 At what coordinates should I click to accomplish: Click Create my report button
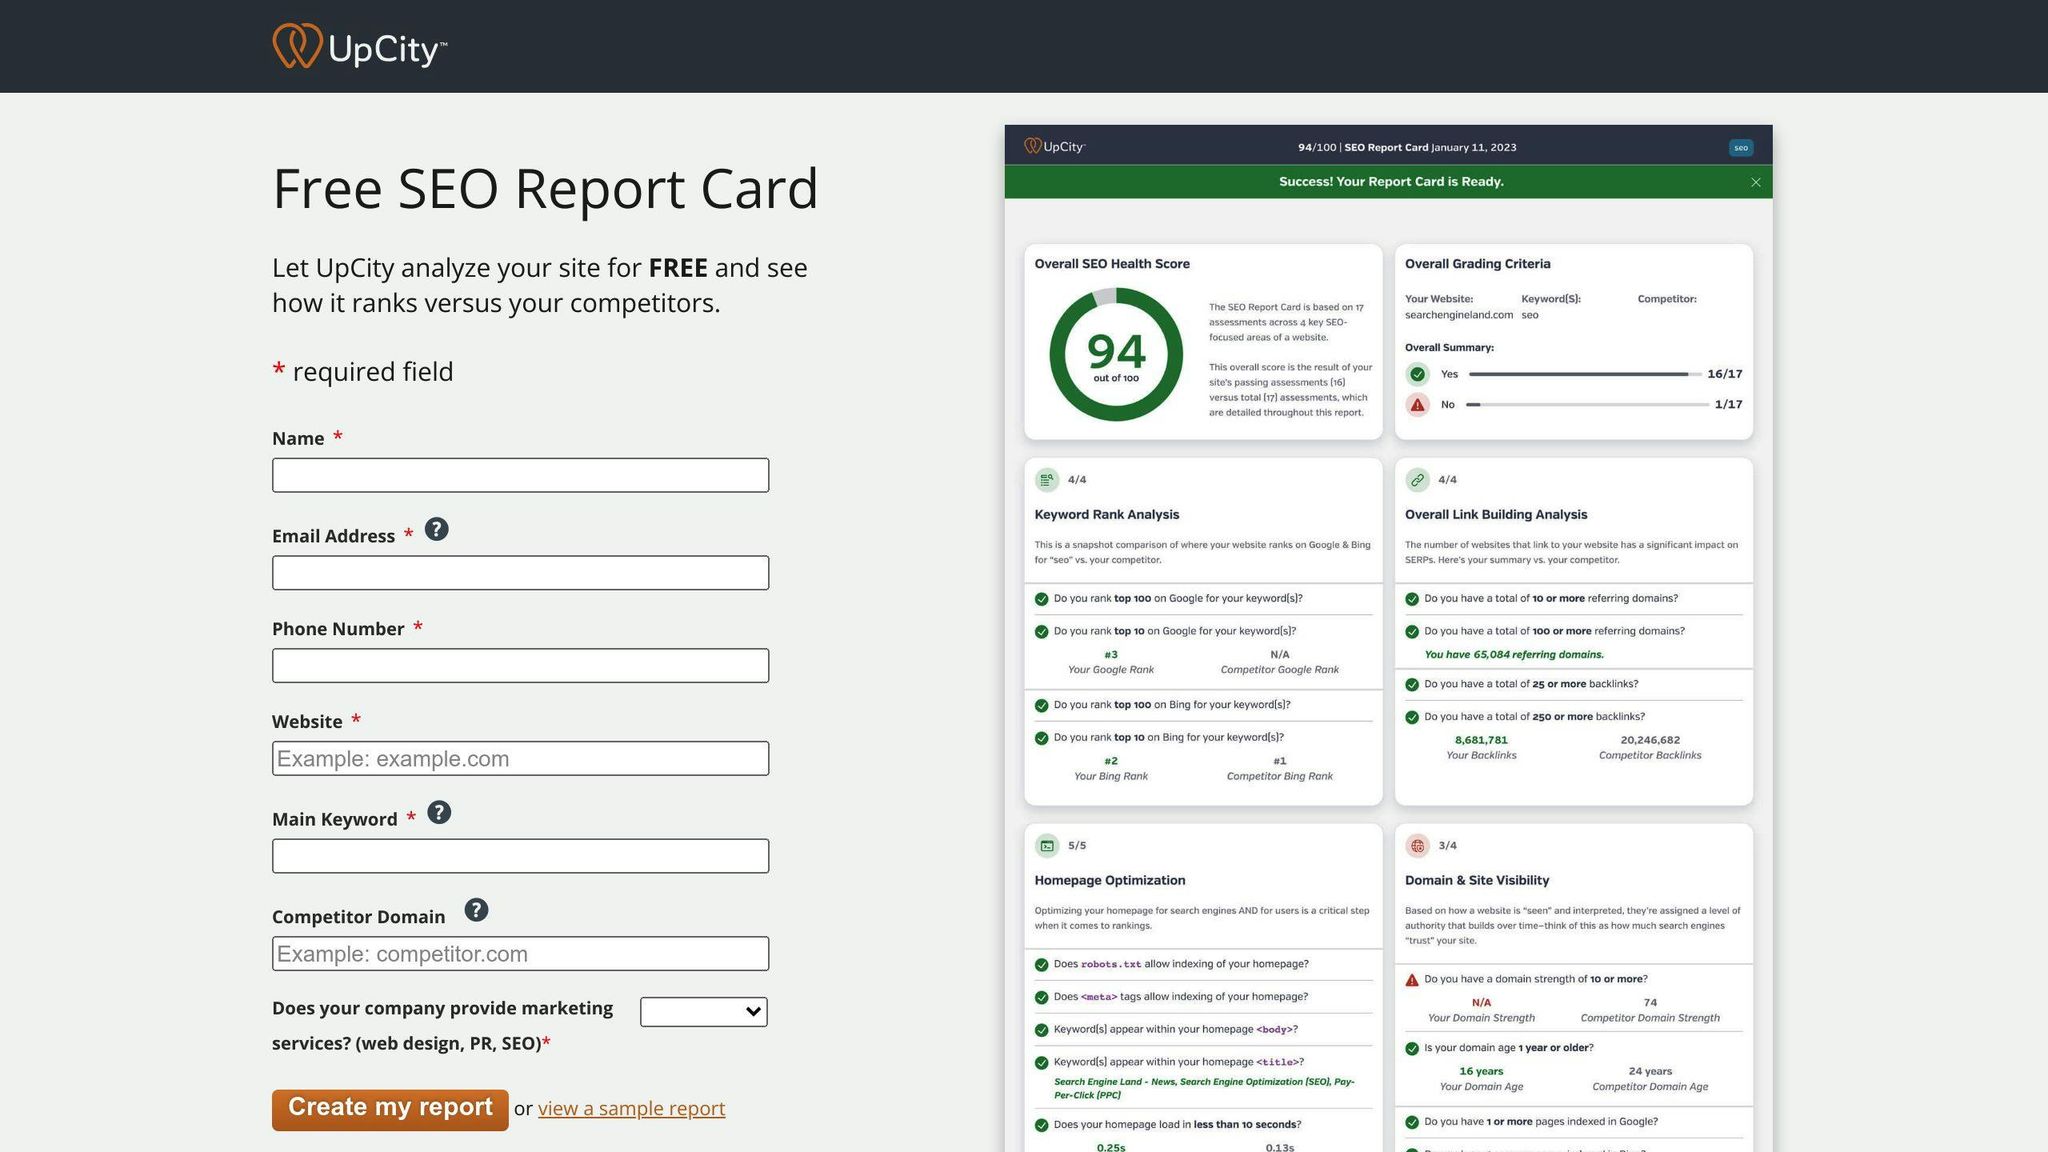click(390, 1110)
